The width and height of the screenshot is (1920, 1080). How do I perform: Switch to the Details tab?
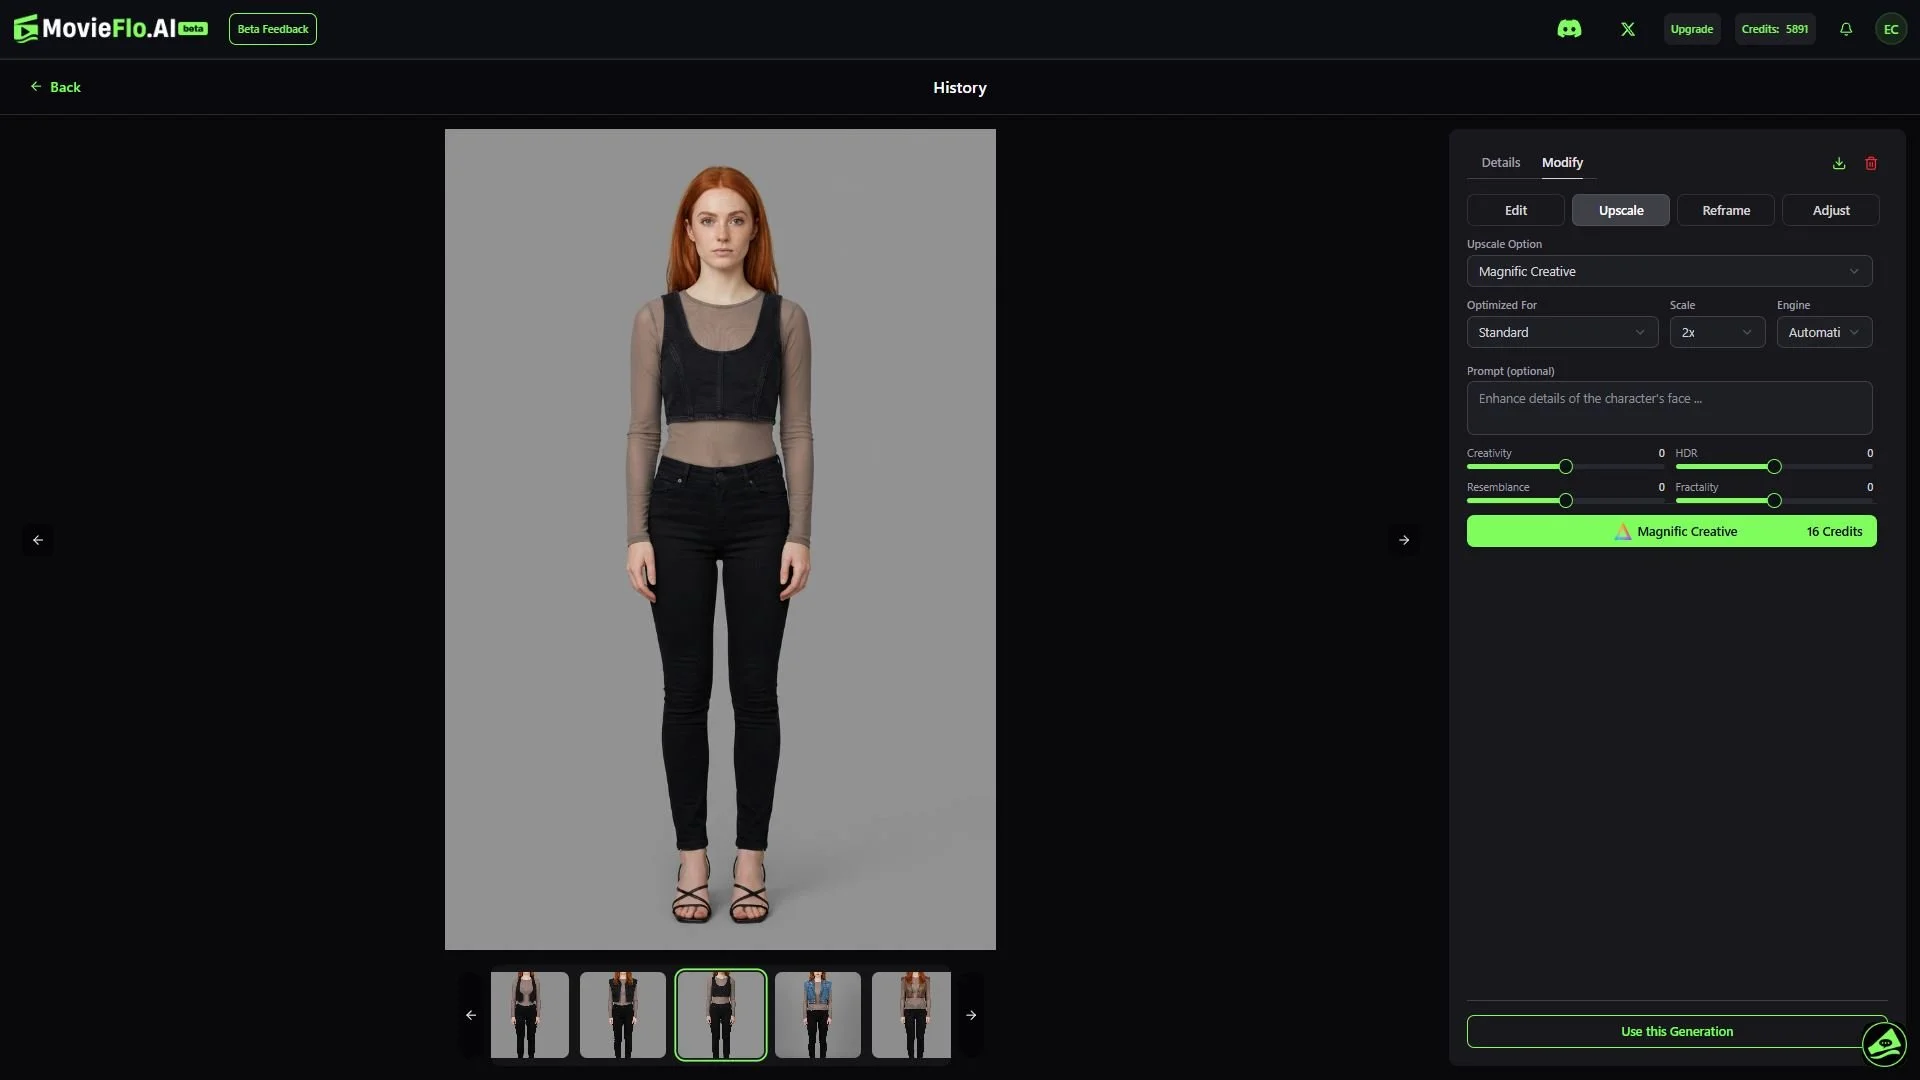pyautogui.click(x=1500, y=162)
